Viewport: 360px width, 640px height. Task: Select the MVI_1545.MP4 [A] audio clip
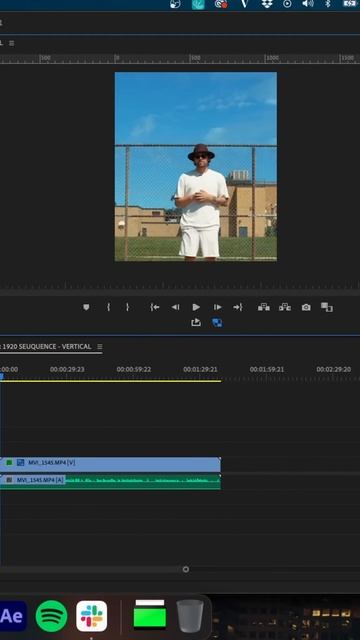(110, 482)
